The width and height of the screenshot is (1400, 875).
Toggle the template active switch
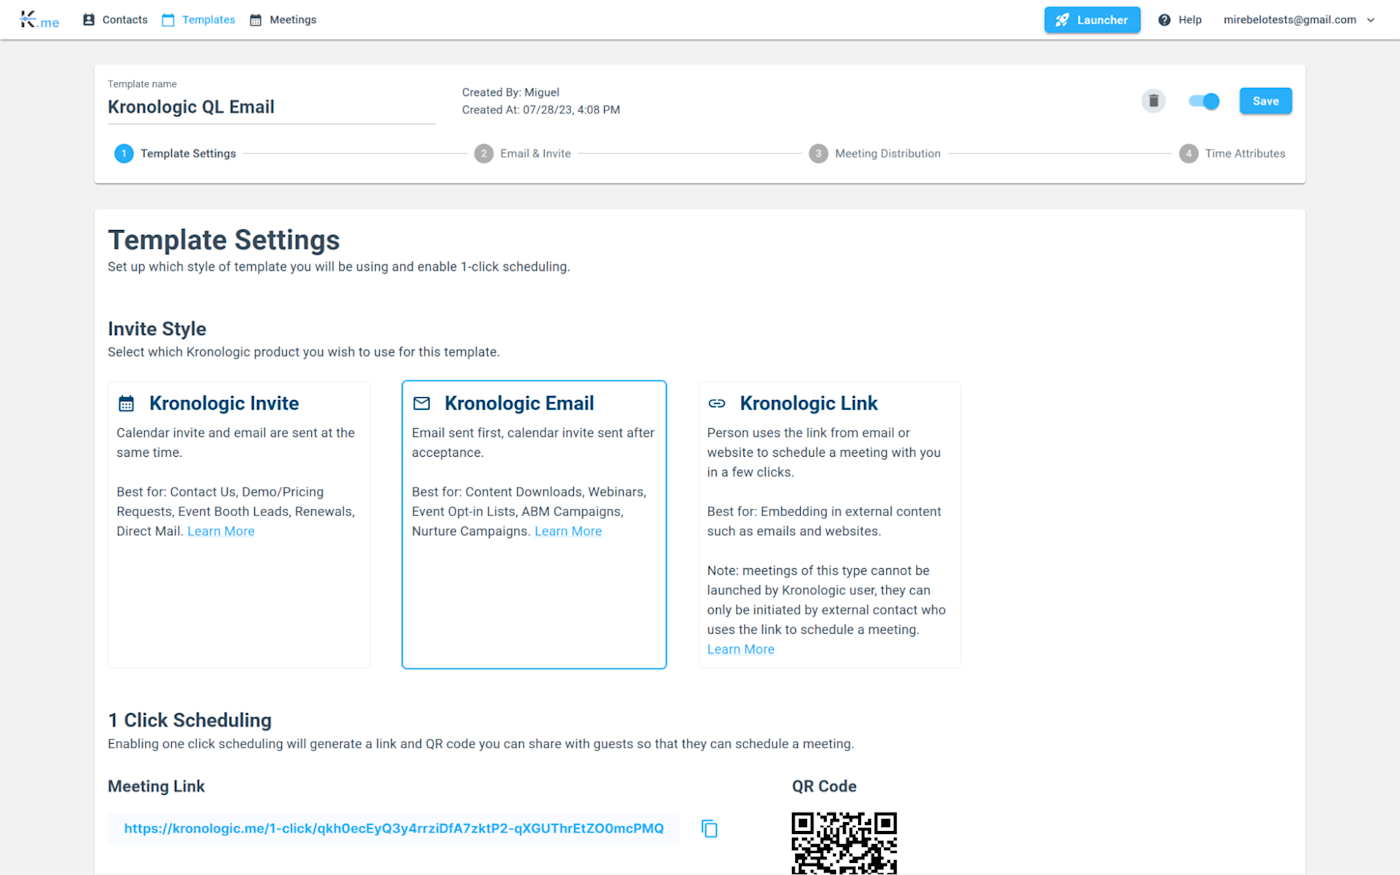pyautogui.click(x=1204, y=101)
